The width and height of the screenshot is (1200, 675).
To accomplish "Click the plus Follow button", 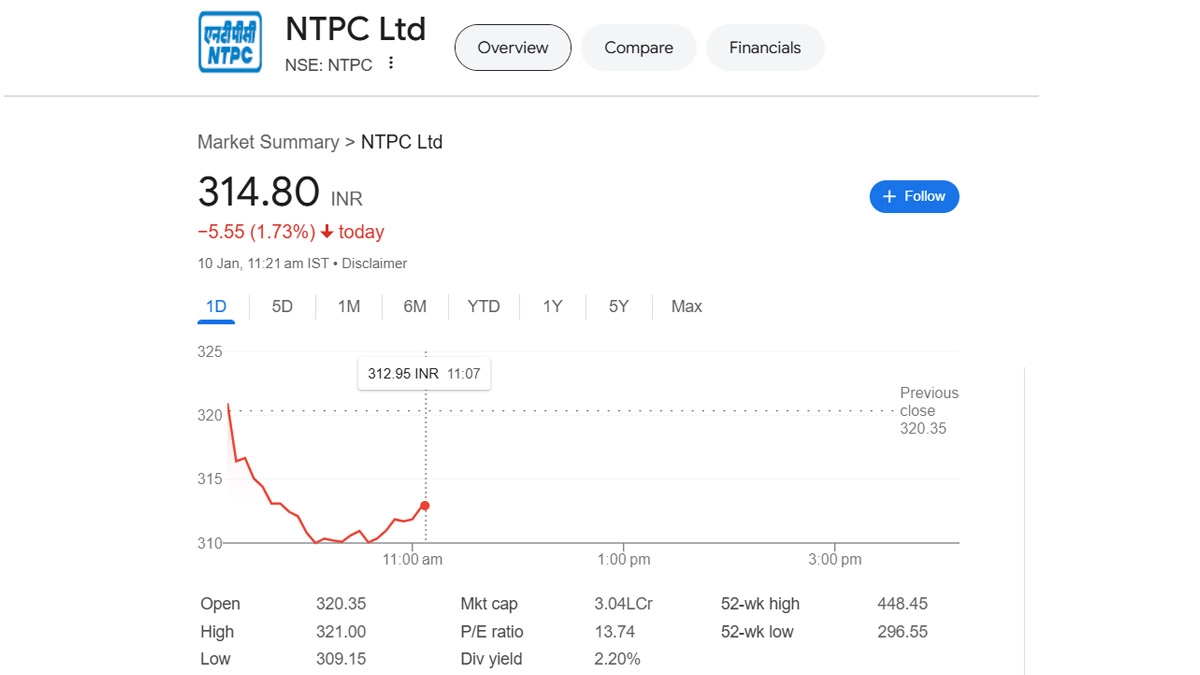I will [x=914, y=197].
